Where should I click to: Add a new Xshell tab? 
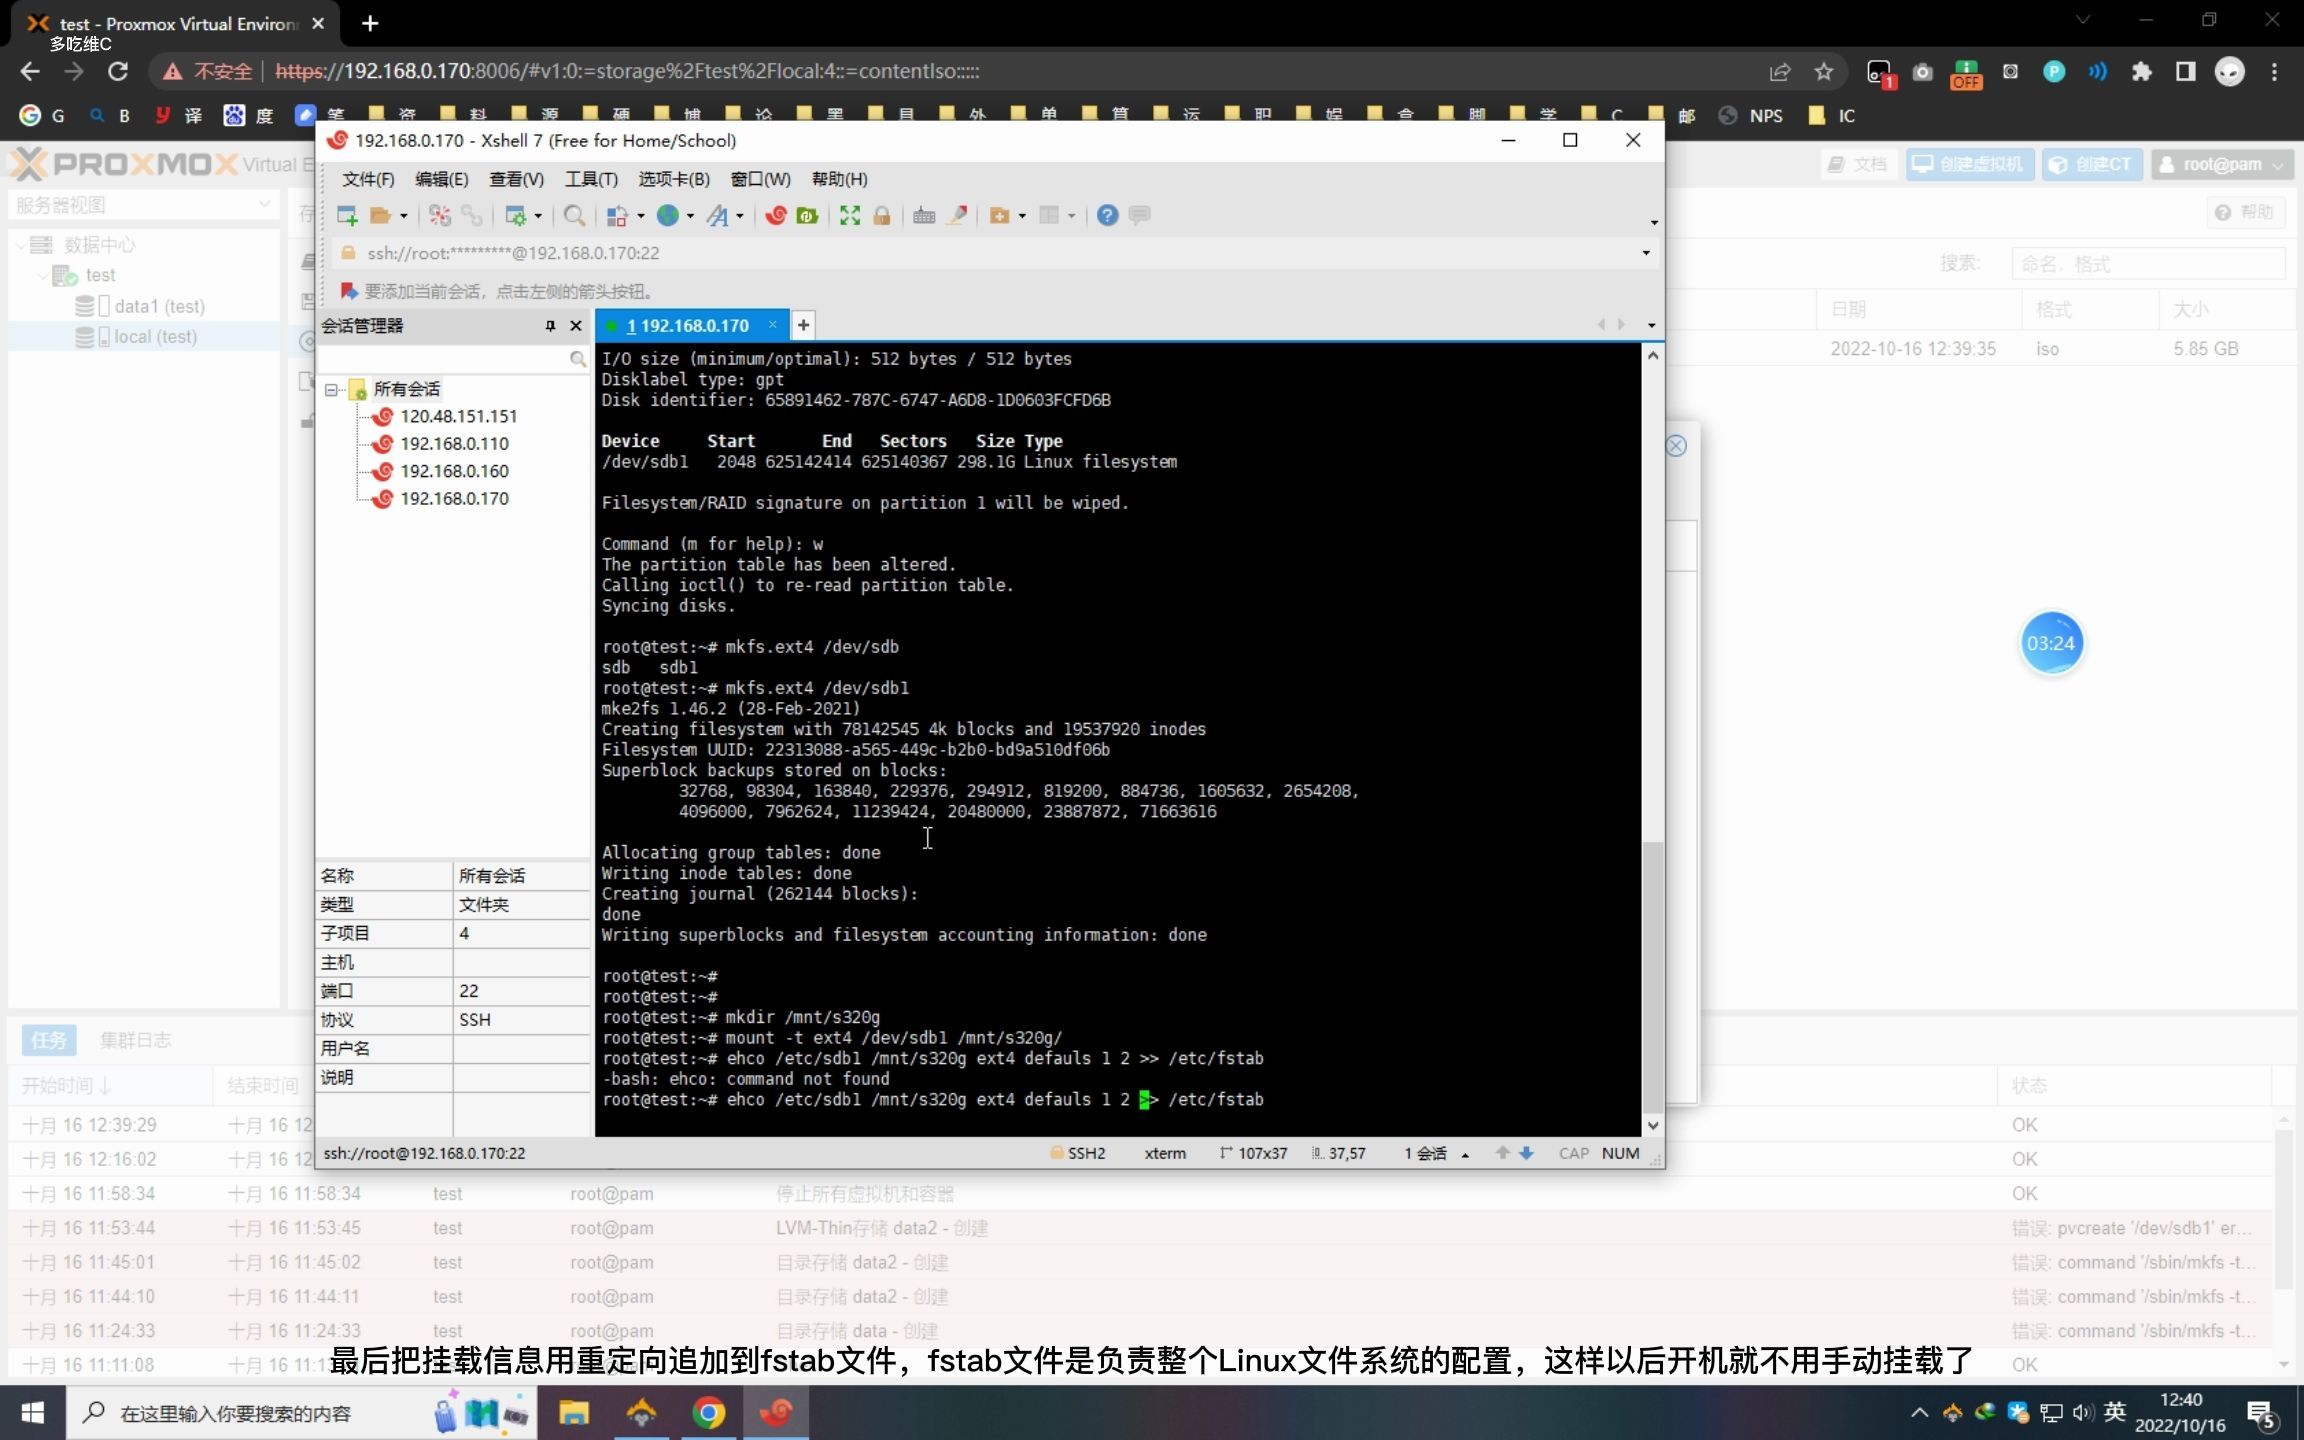click(x=803, y=325)
